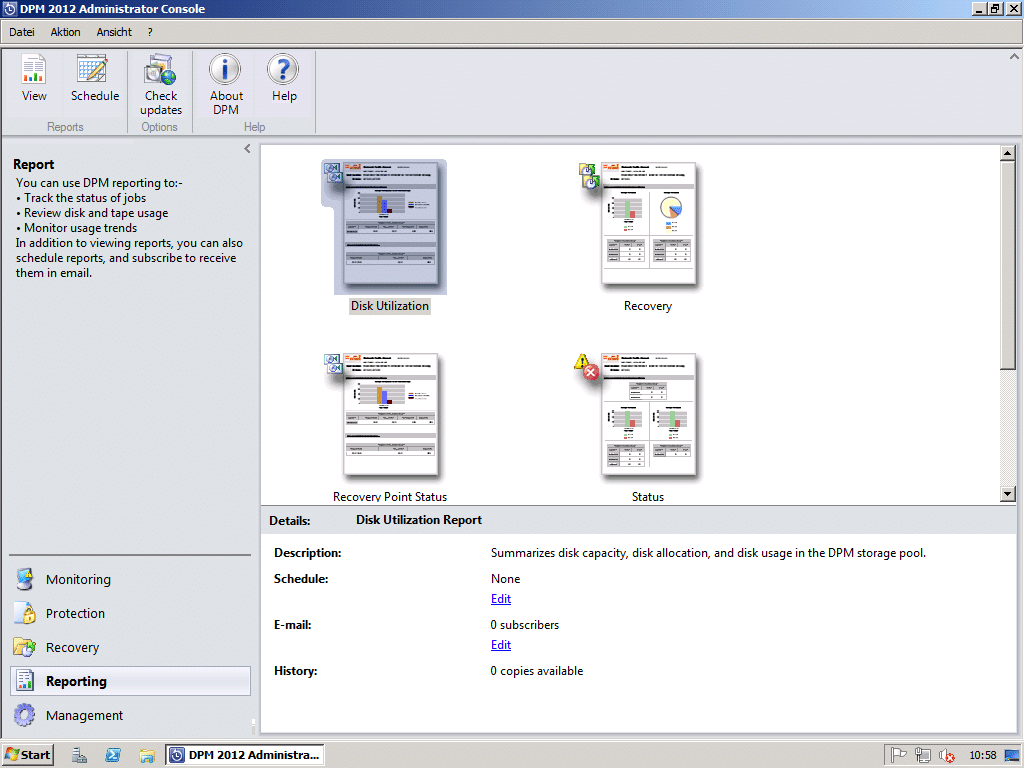
Task: Click the report list scrollbar thumb
Action: point(1007,265)
